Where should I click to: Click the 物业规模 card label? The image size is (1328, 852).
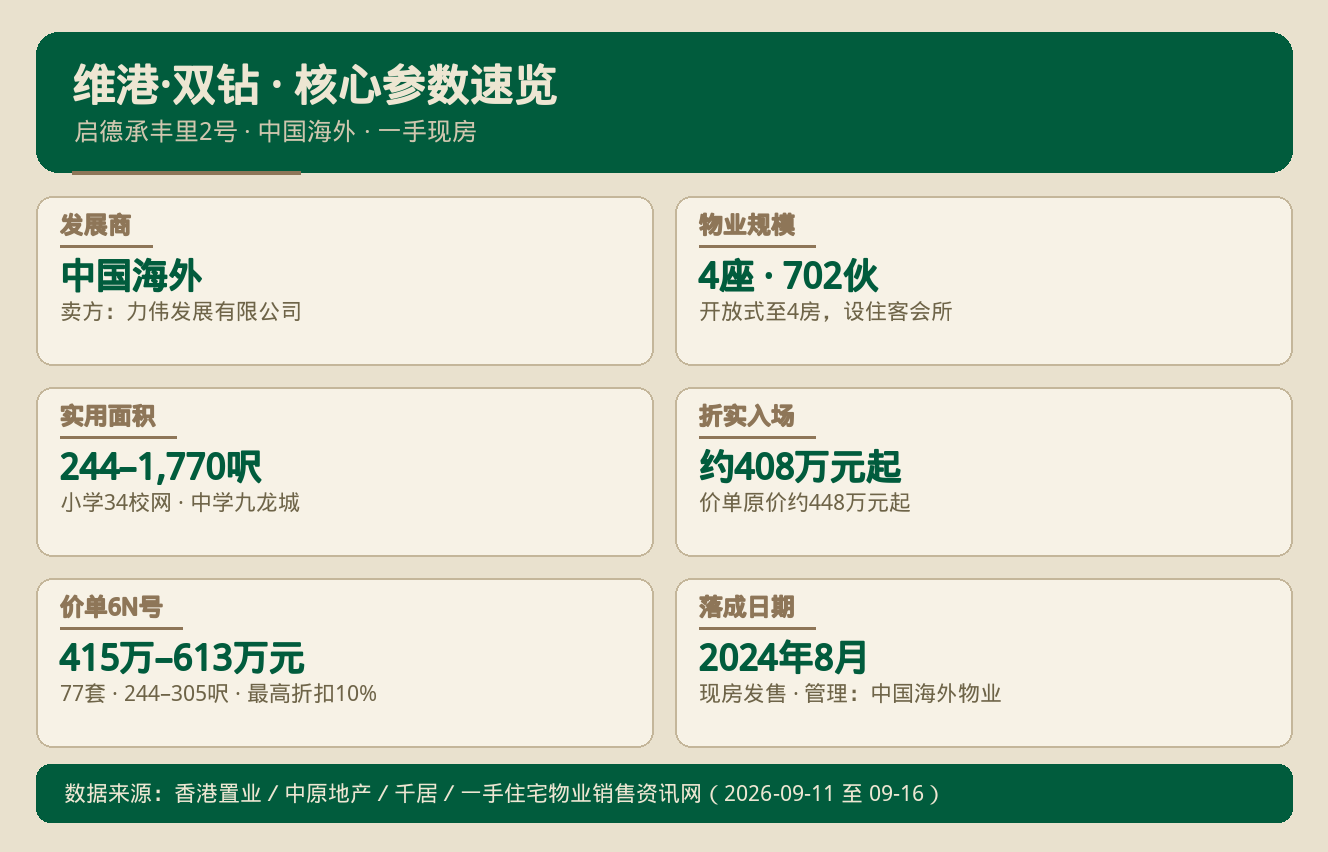[x=747, y=225]
